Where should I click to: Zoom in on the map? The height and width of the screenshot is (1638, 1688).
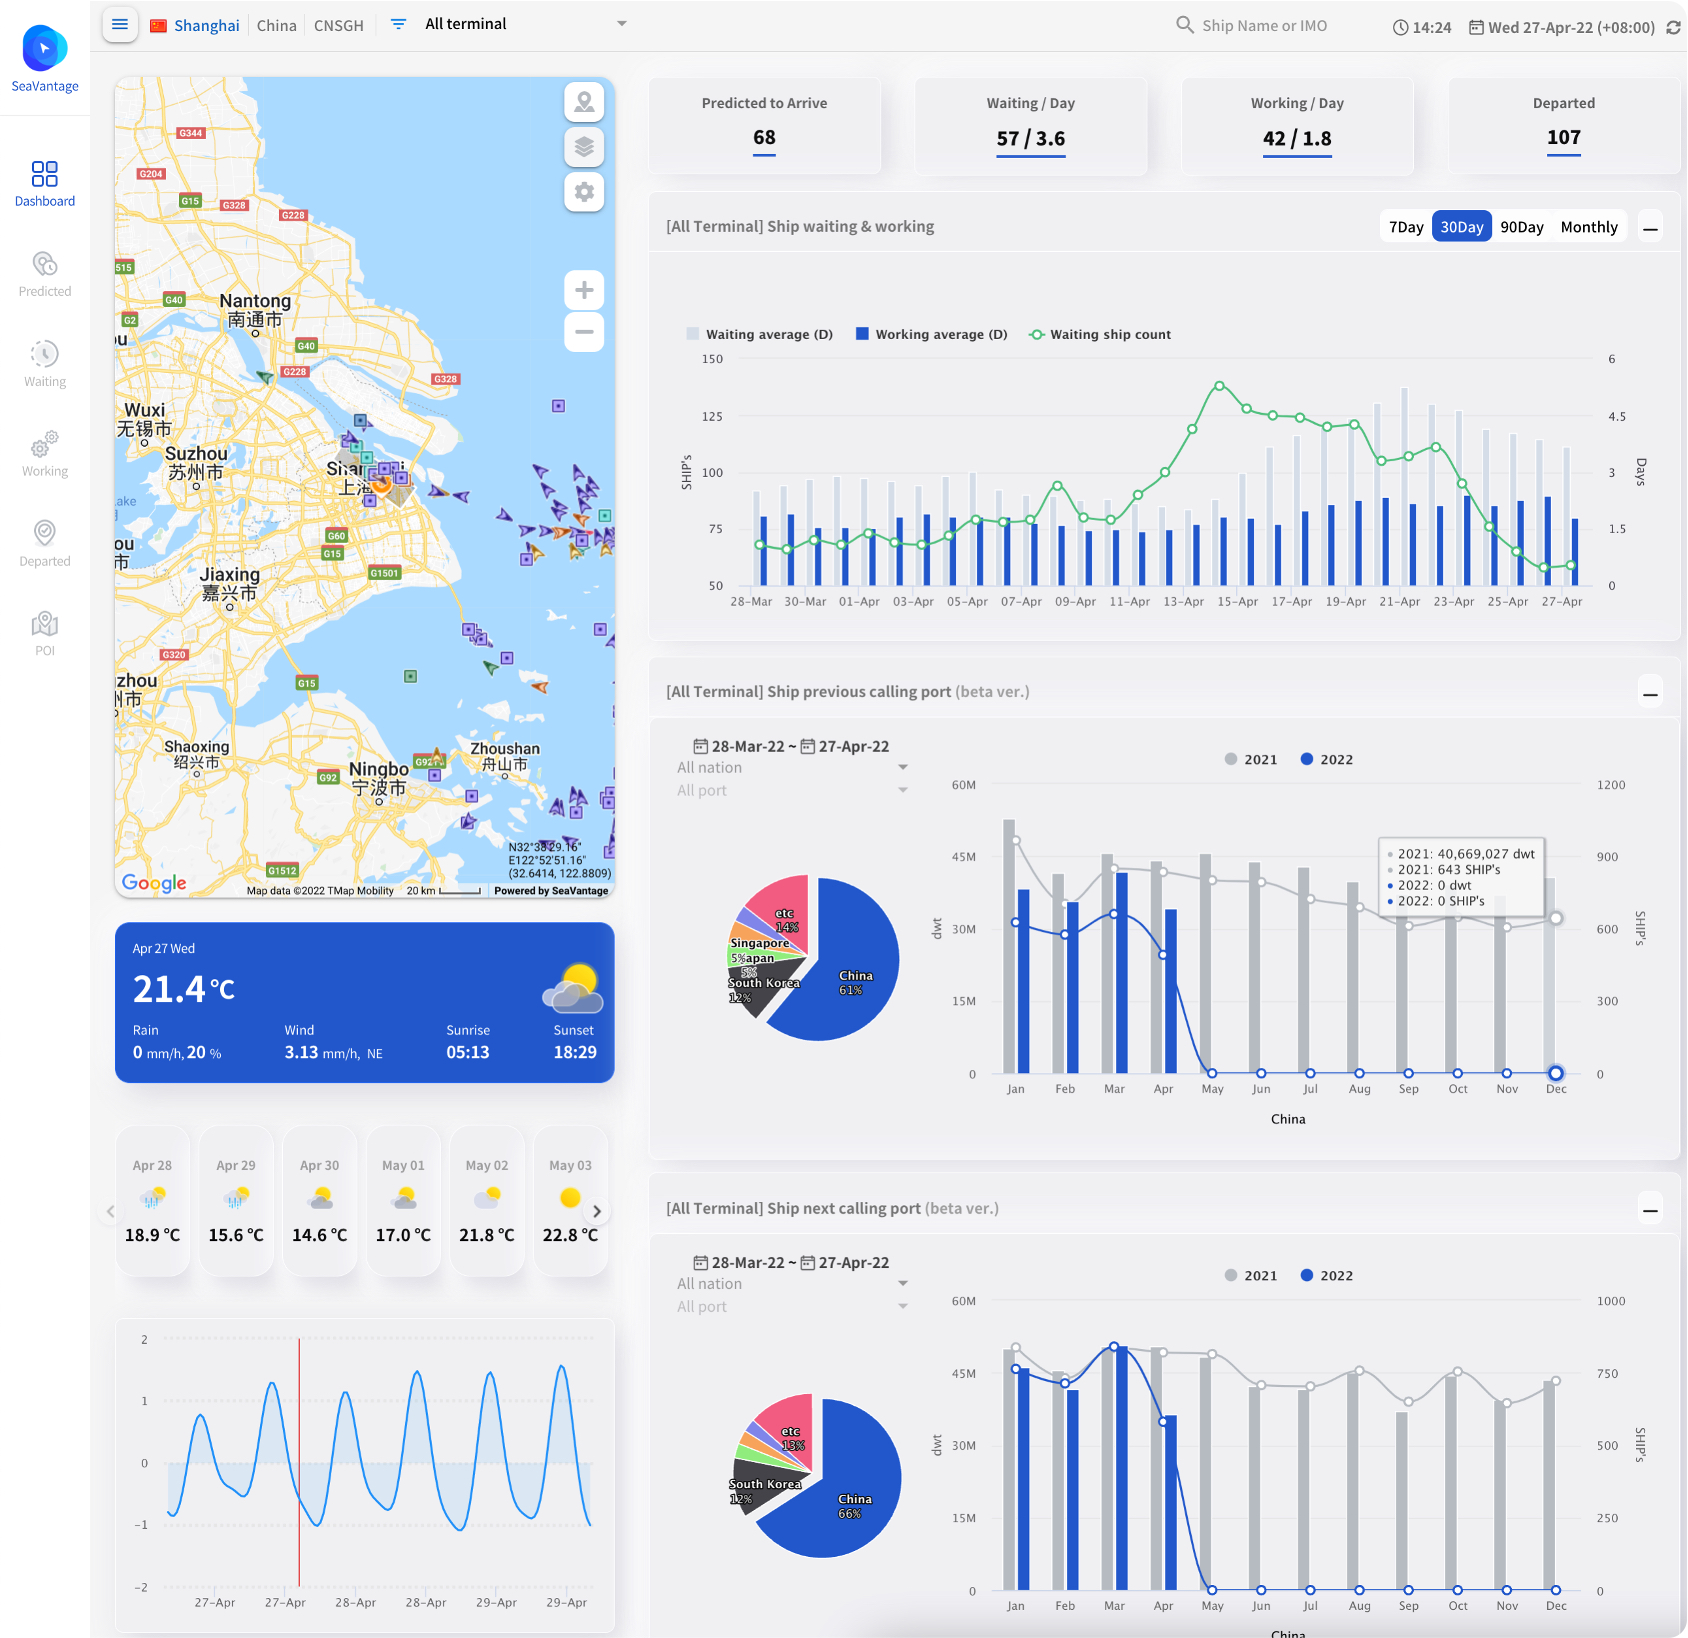tap(584, 290)
